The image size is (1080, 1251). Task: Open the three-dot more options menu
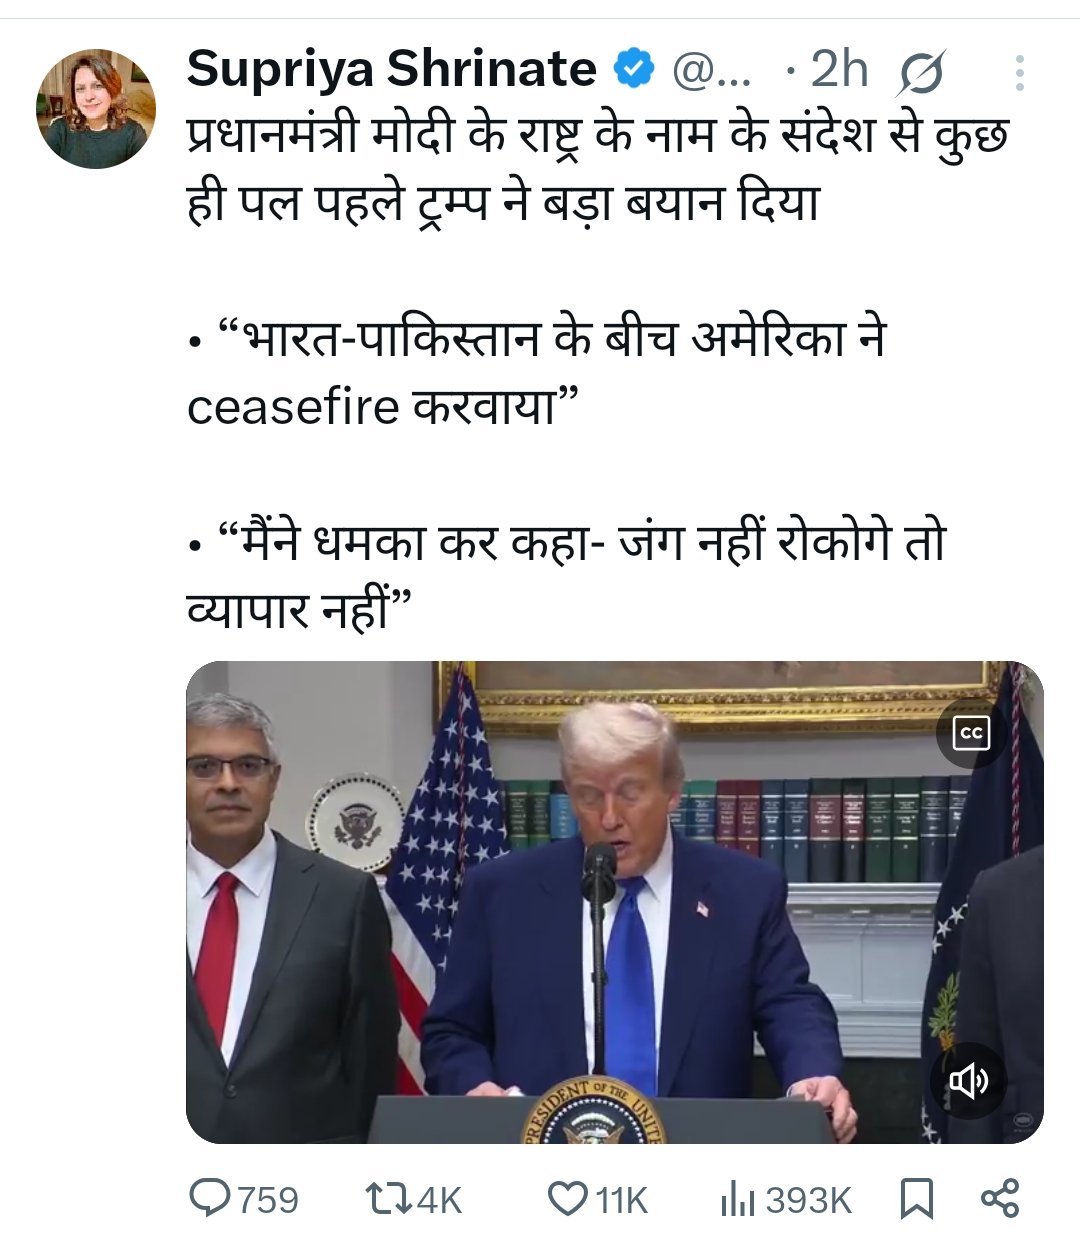pyautogui.click(x=1019, y=73)
